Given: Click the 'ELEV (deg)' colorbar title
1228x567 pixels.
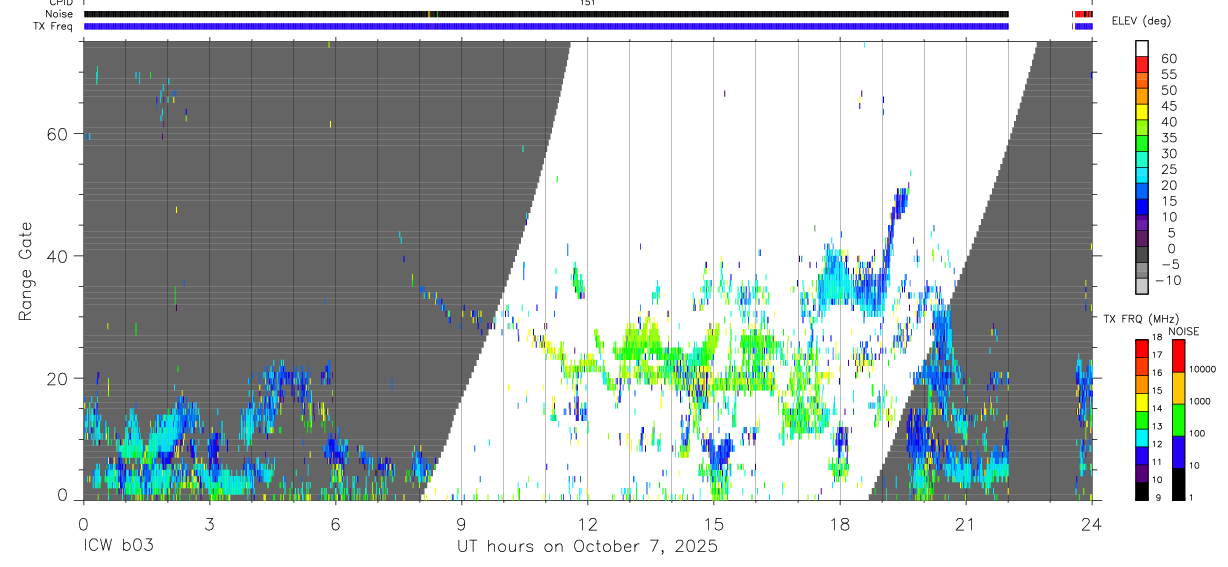Looking at the screenshot, I should [1142, 21].
